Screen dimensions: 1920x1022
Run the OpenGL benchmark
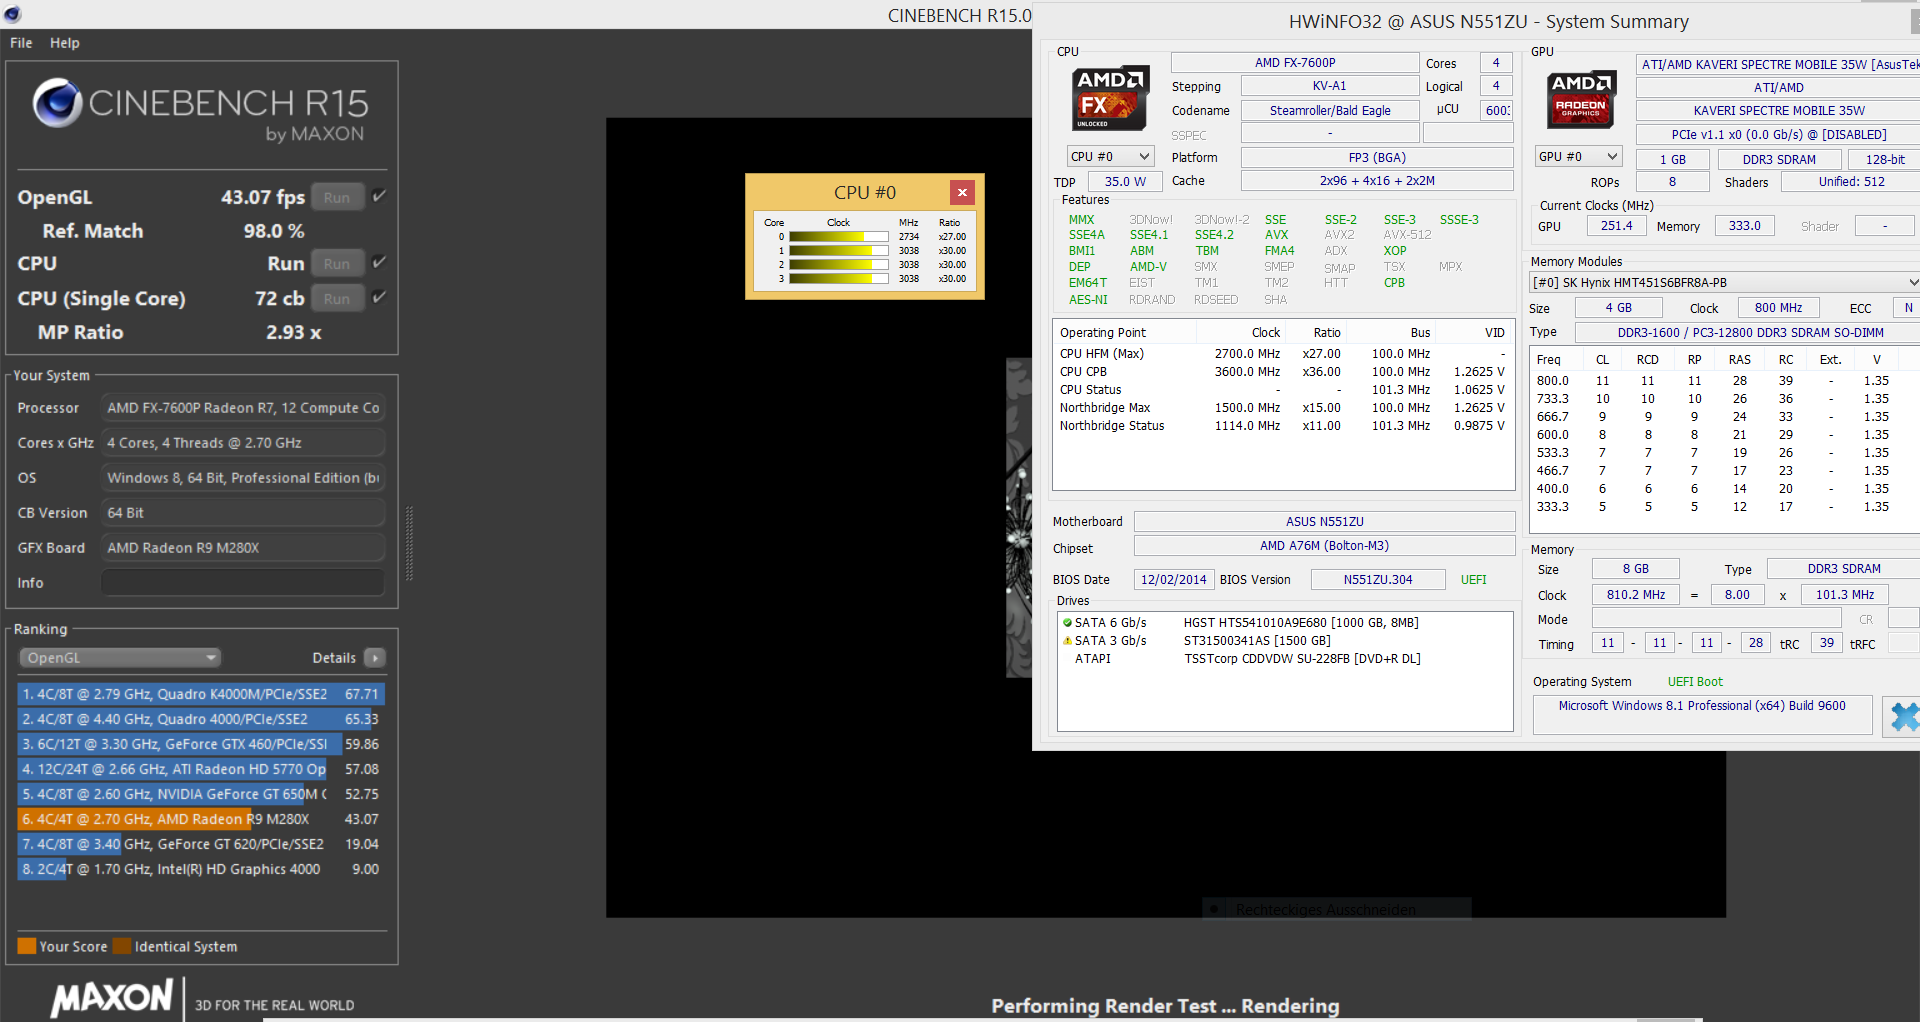click(337, 198)
